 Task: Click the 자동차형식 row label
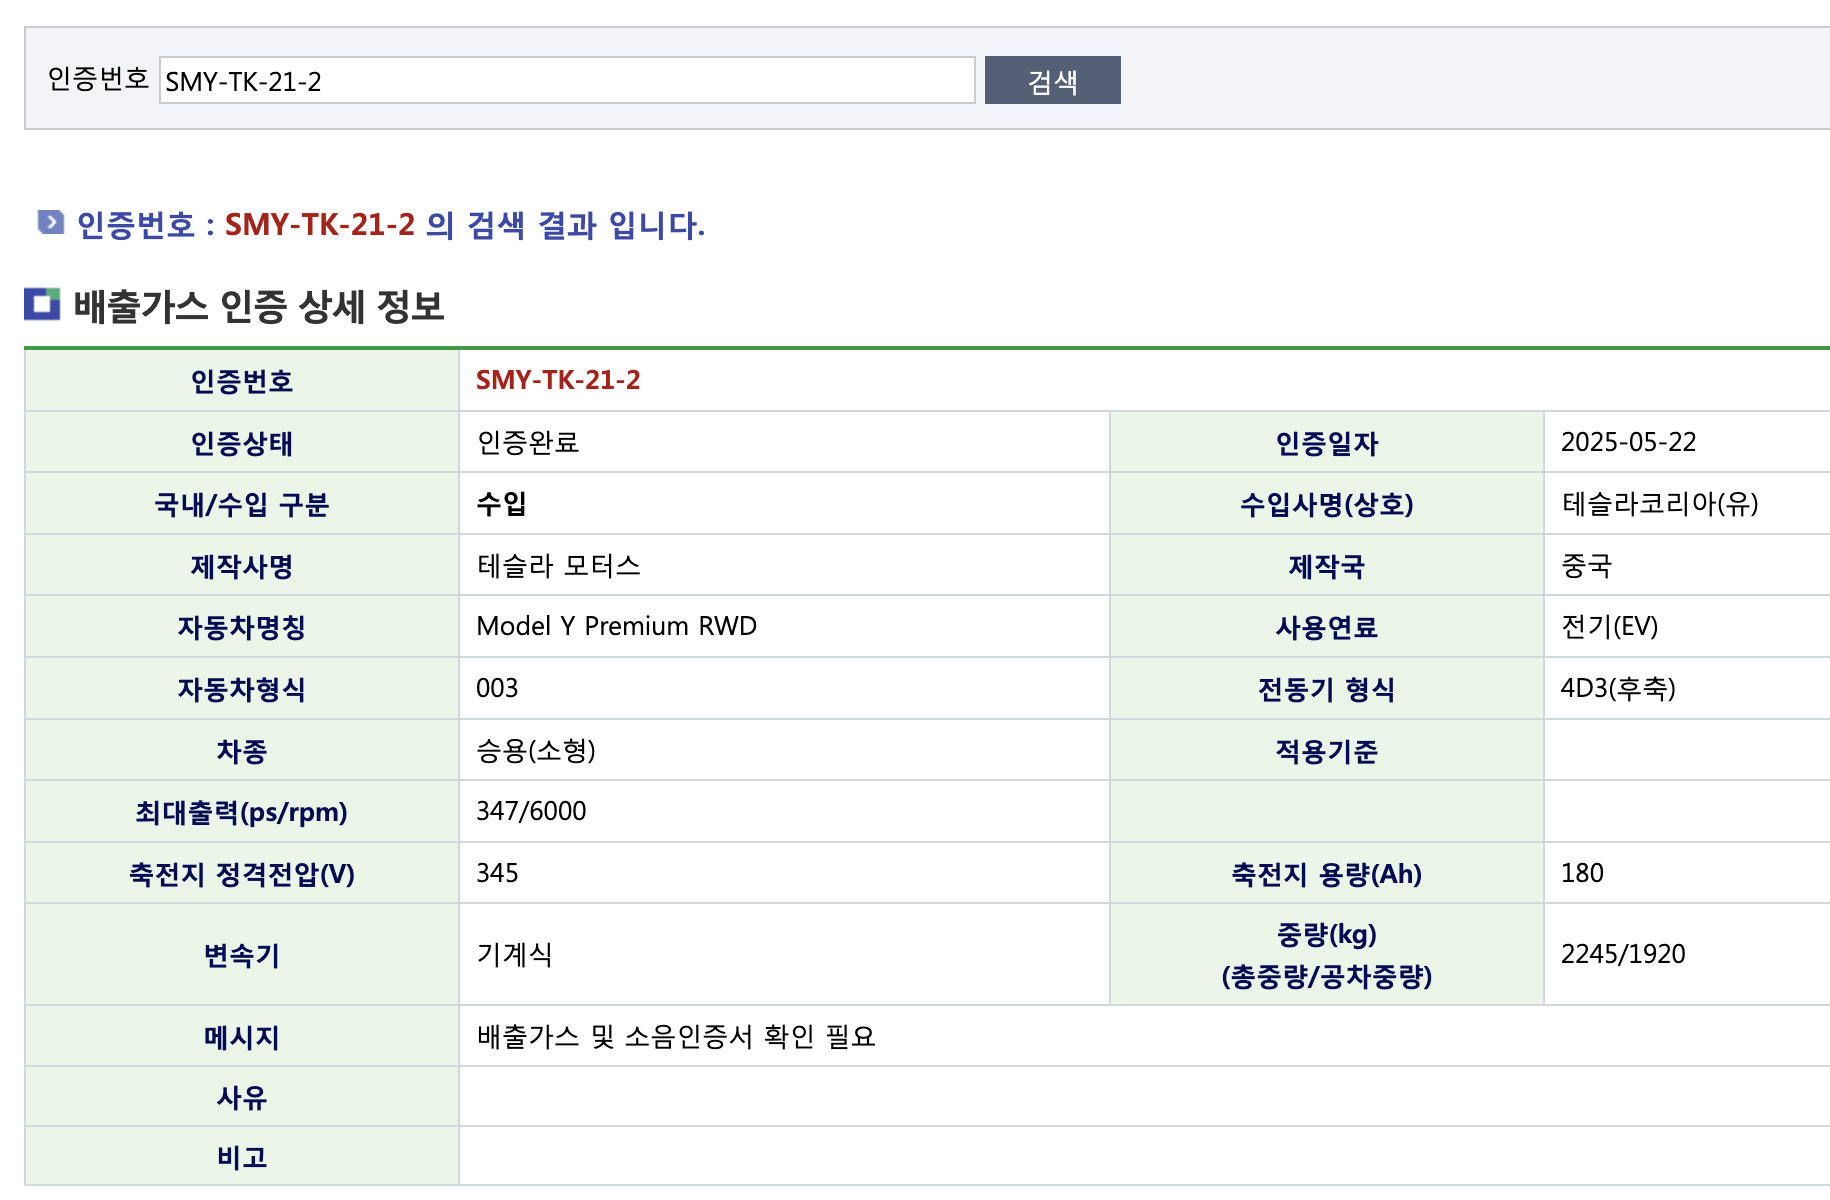coord(242,689)
